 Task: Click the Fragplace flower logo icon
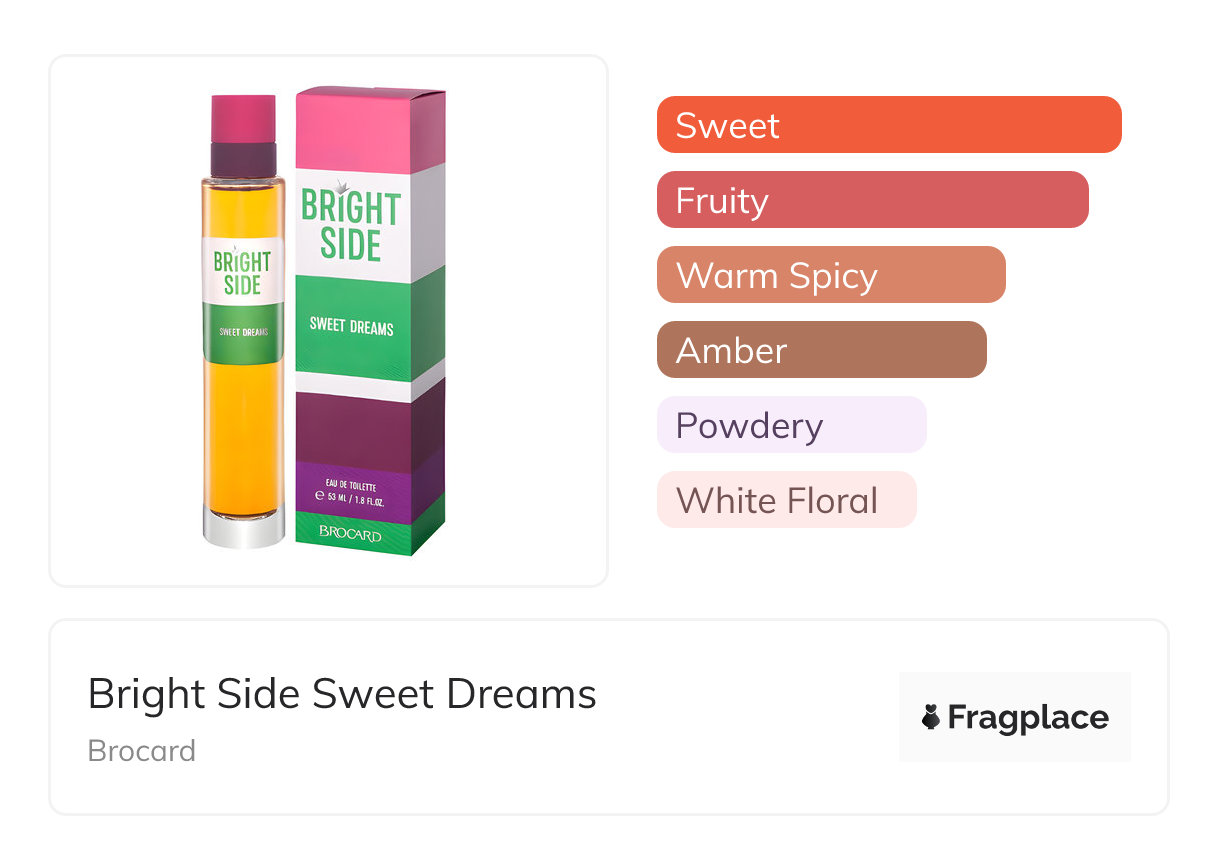pos(931,717)
